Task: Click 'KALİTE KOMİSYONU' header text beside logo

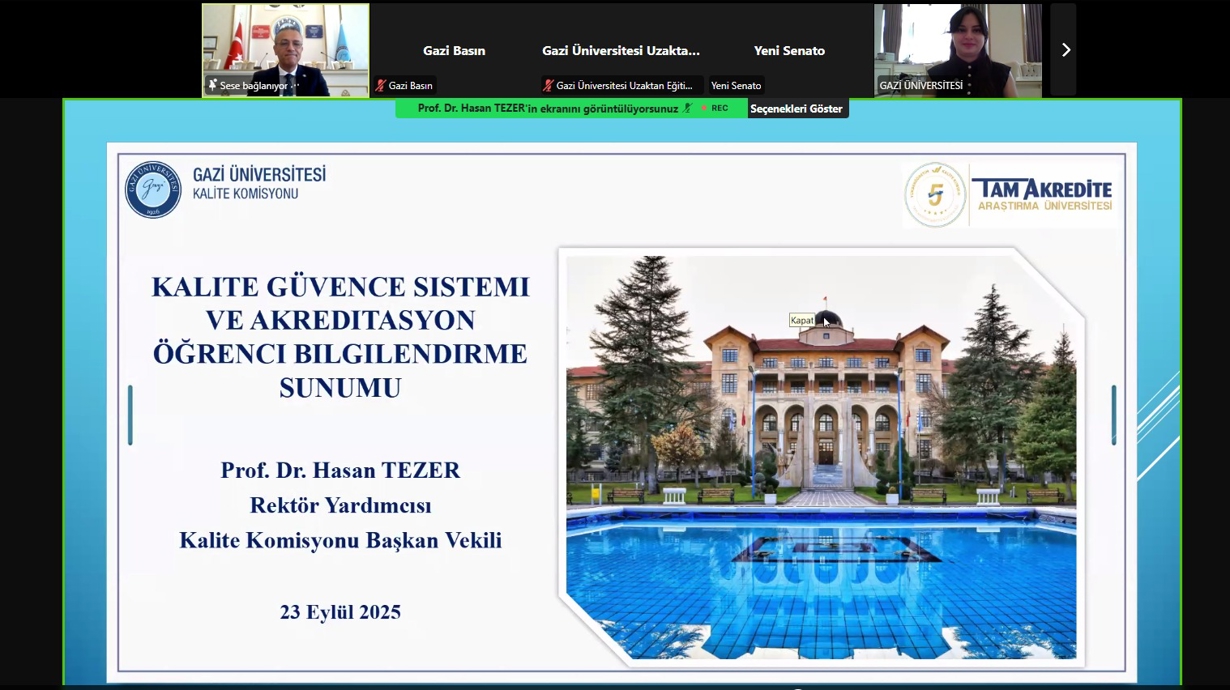Action: coord(246,194)
